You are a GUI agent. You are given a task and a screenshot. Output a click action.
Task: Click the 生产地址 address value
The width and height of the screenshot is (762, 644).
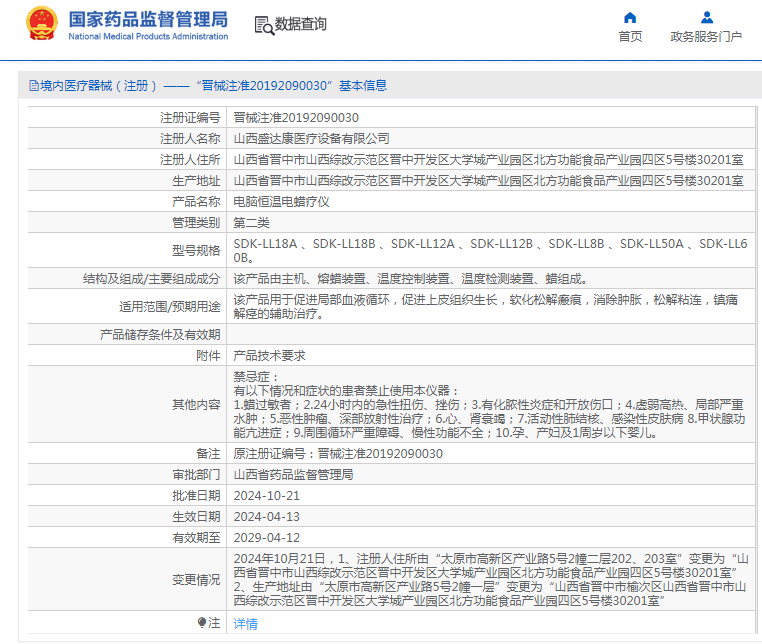tap(488, 181)
